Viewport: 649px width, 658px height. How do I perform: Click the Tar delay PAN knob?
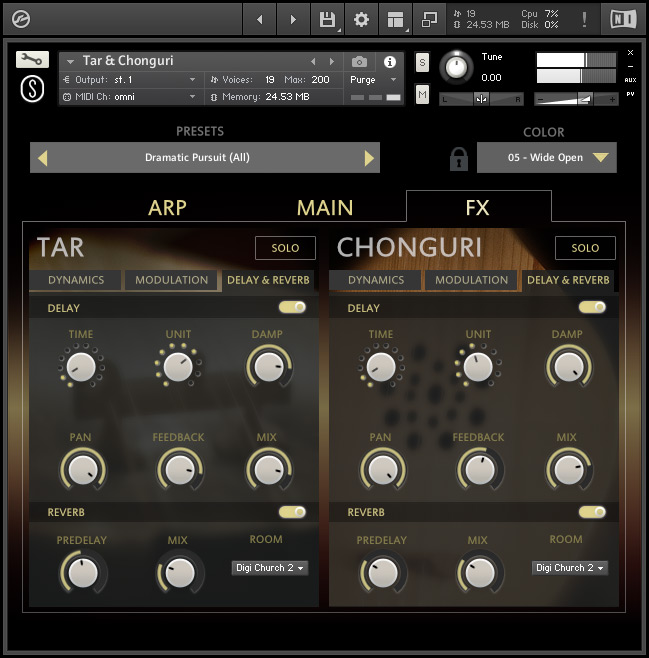pos(82,470)
